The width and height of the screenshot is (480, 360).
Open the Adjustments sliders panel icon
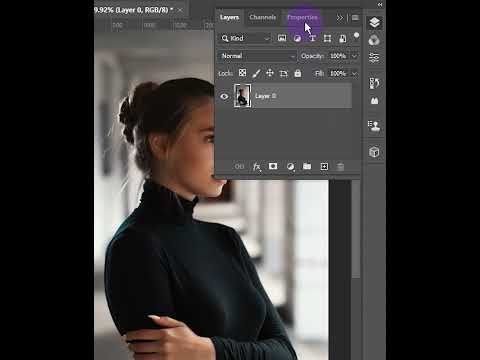click(x=374, y=58)
